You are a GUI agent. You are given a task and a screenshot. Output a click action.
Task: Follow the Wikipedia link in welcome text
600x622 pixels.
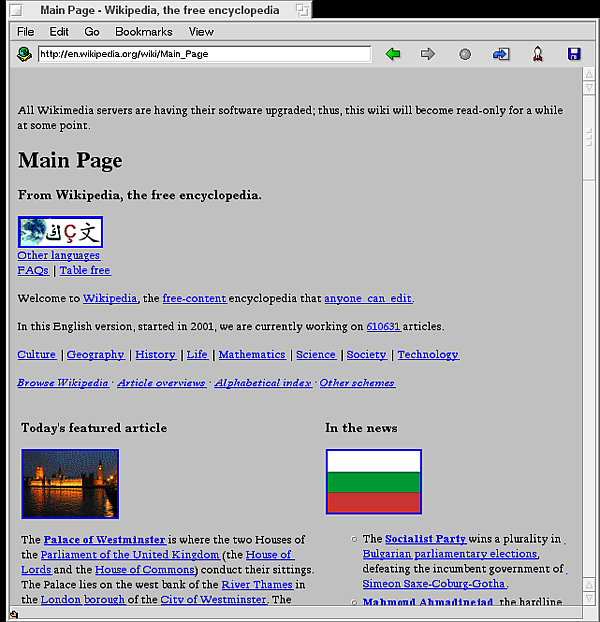pos(110,298)
